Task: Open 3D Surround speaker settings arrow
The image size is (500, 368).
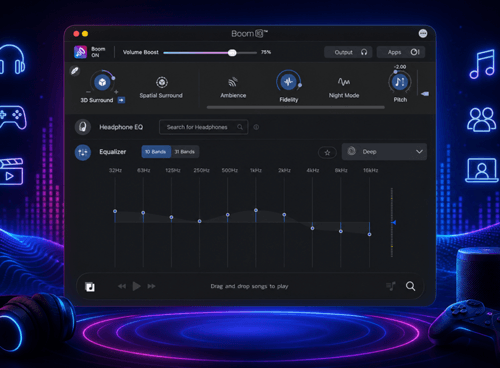Action: pos(122,100)
